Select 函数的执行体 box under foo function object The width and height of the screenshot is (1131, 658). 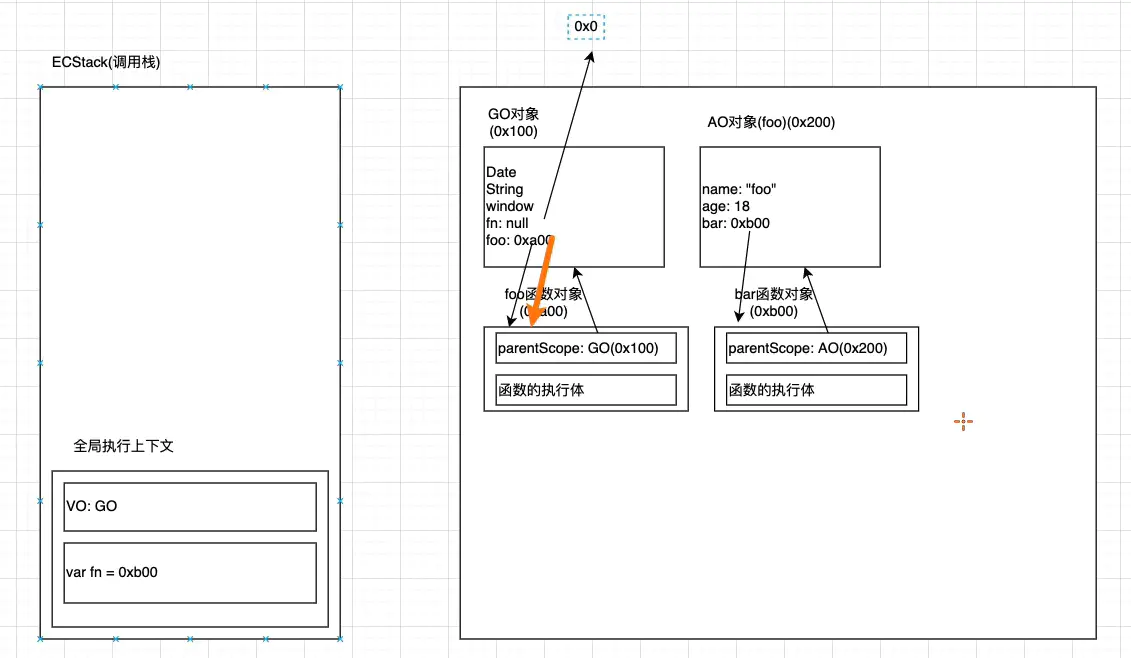pyautogui.click(x=586, y=390)
